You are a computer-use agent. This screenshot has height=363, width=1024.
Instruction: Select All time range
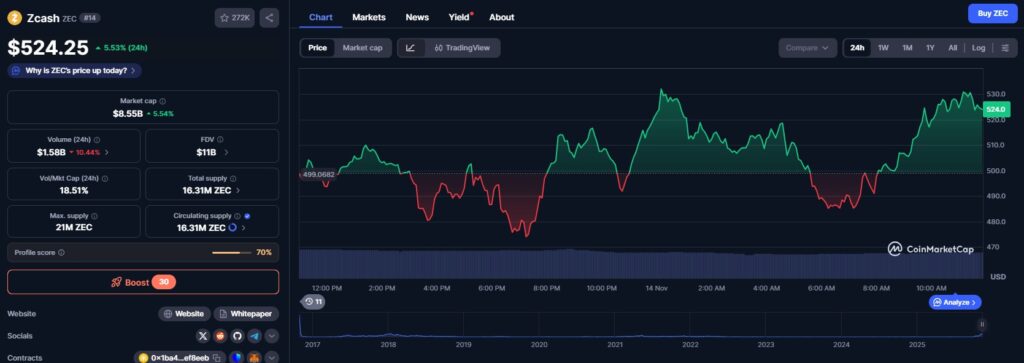[x=953, y=48]
